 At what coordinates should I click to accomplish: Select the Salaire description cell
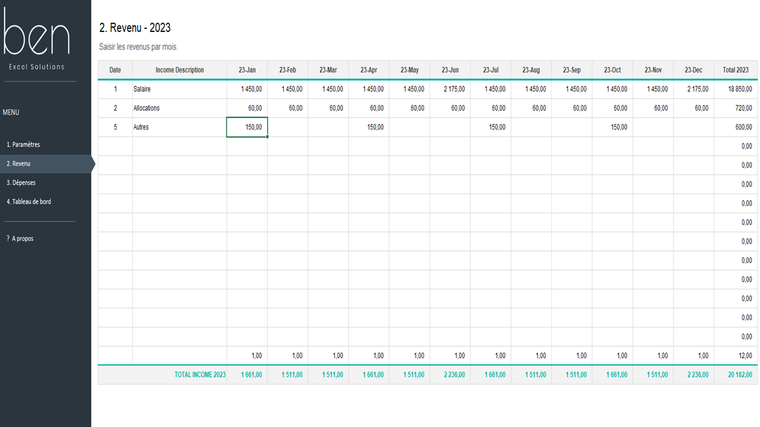pos(179,89)
